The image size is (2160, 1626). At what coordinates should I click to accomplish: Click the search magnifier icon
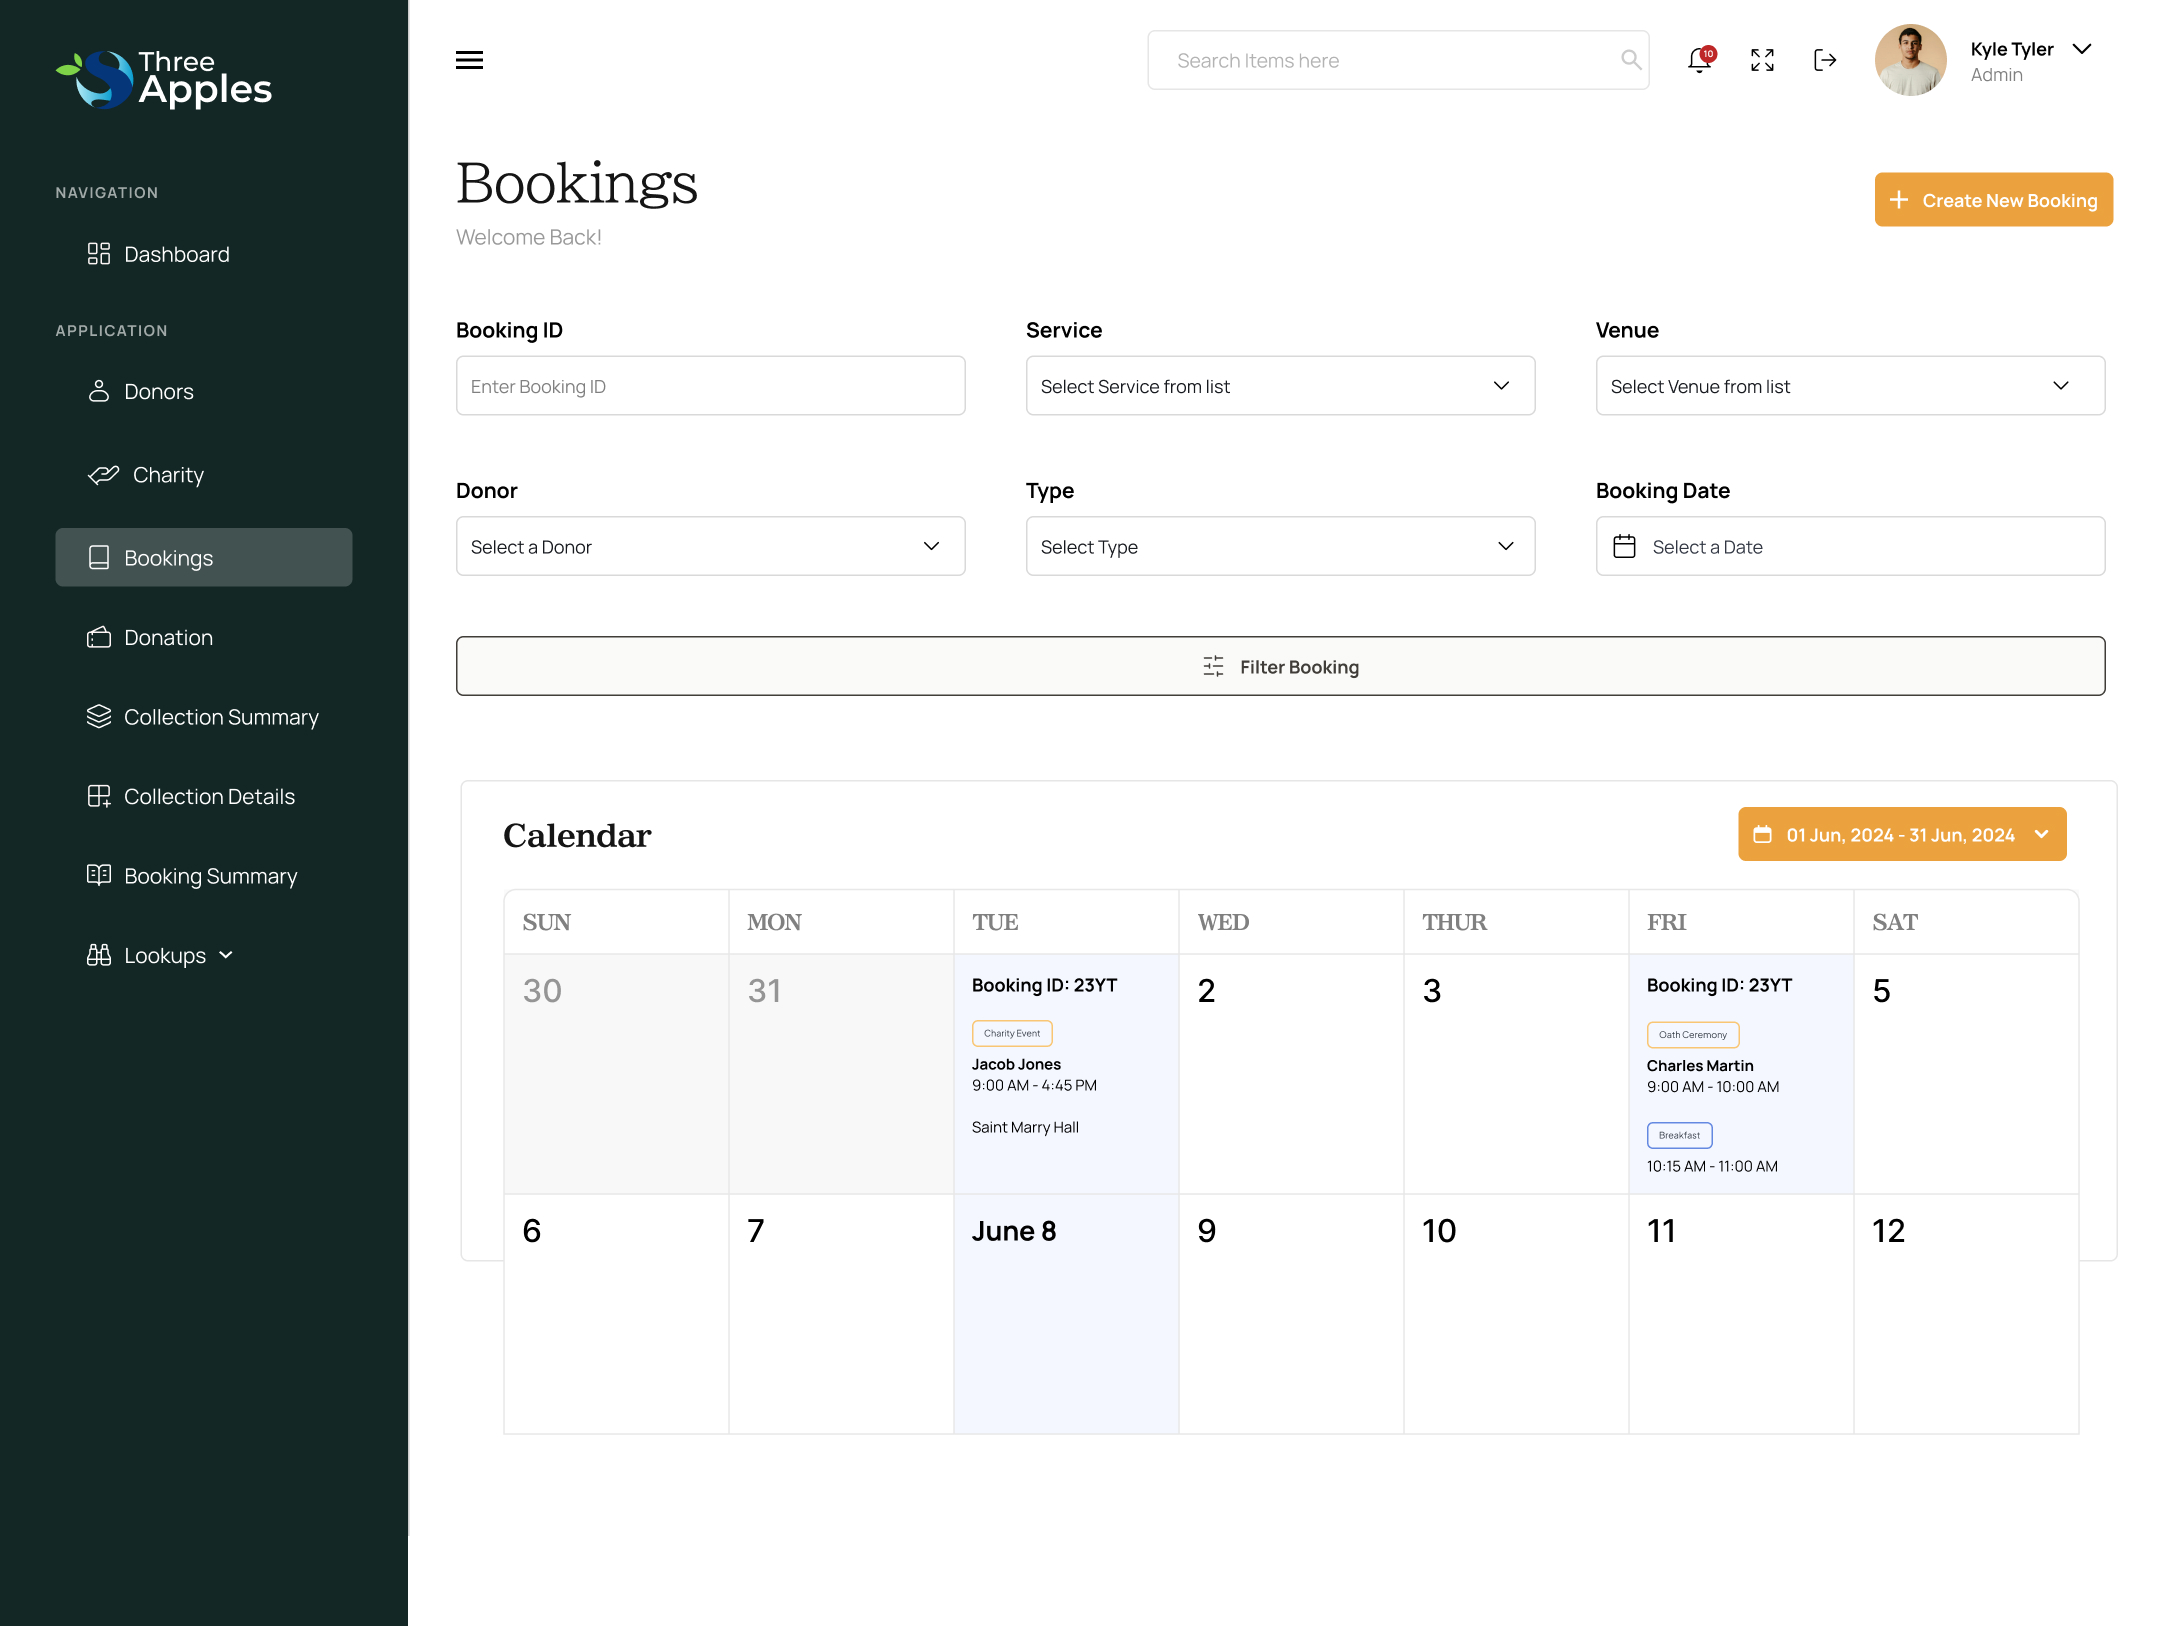(x=1631, y=60)
